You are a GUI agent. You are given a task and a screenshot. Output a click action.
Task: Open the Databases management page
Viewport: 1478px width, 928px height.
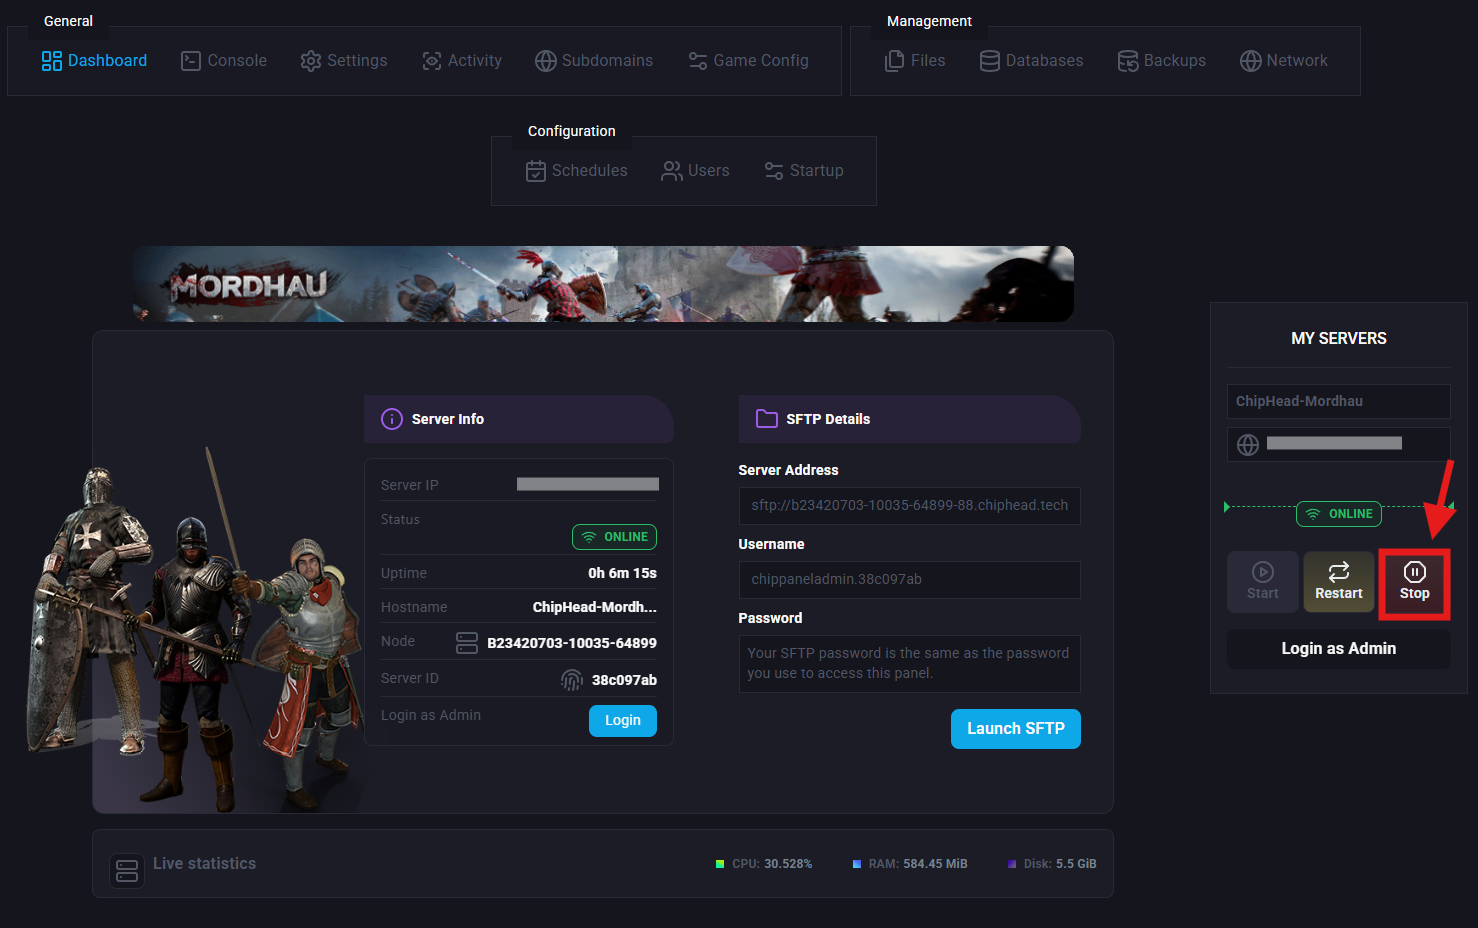(x=1031, y=61)
